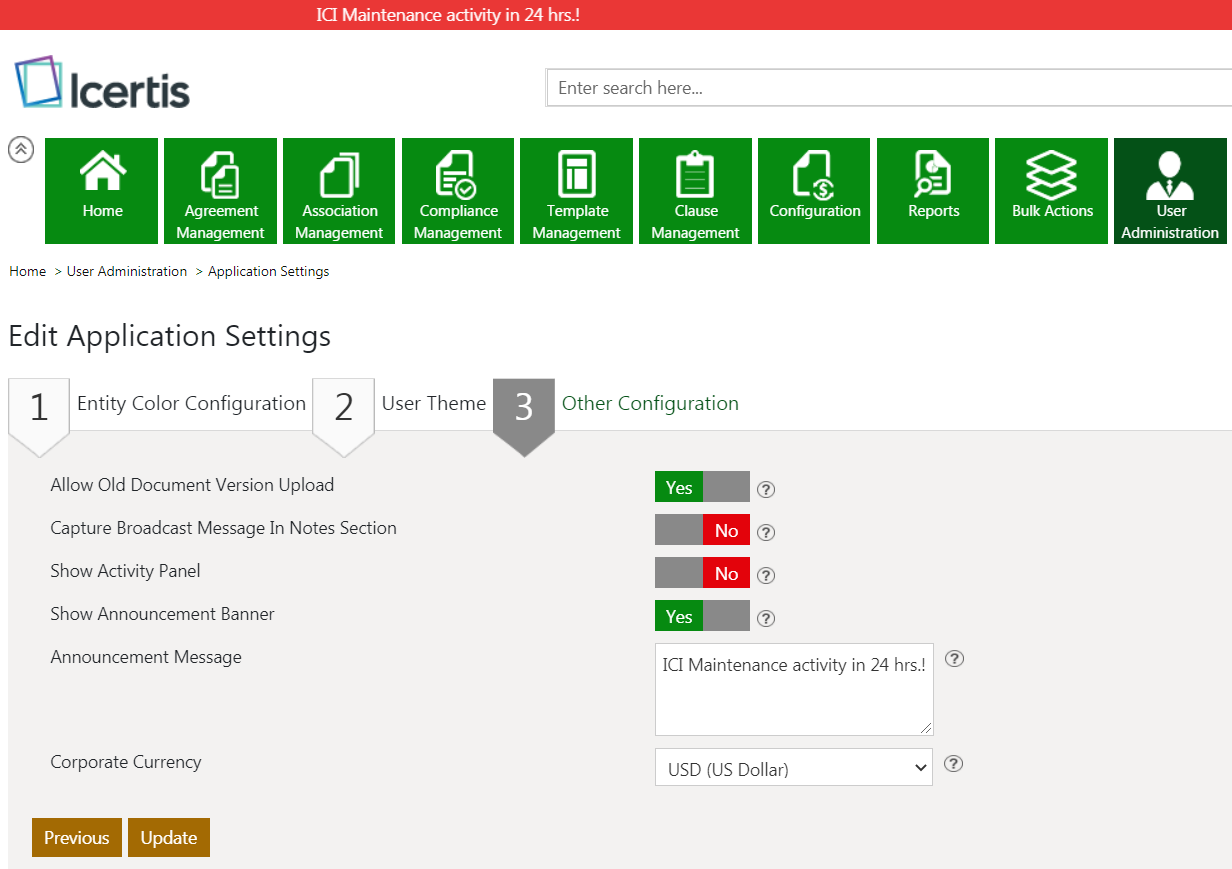The height and width of the screenshot is (869, 1232).
Task: Open the Bulk Actions tile
Action: [x=1051, y=190]
